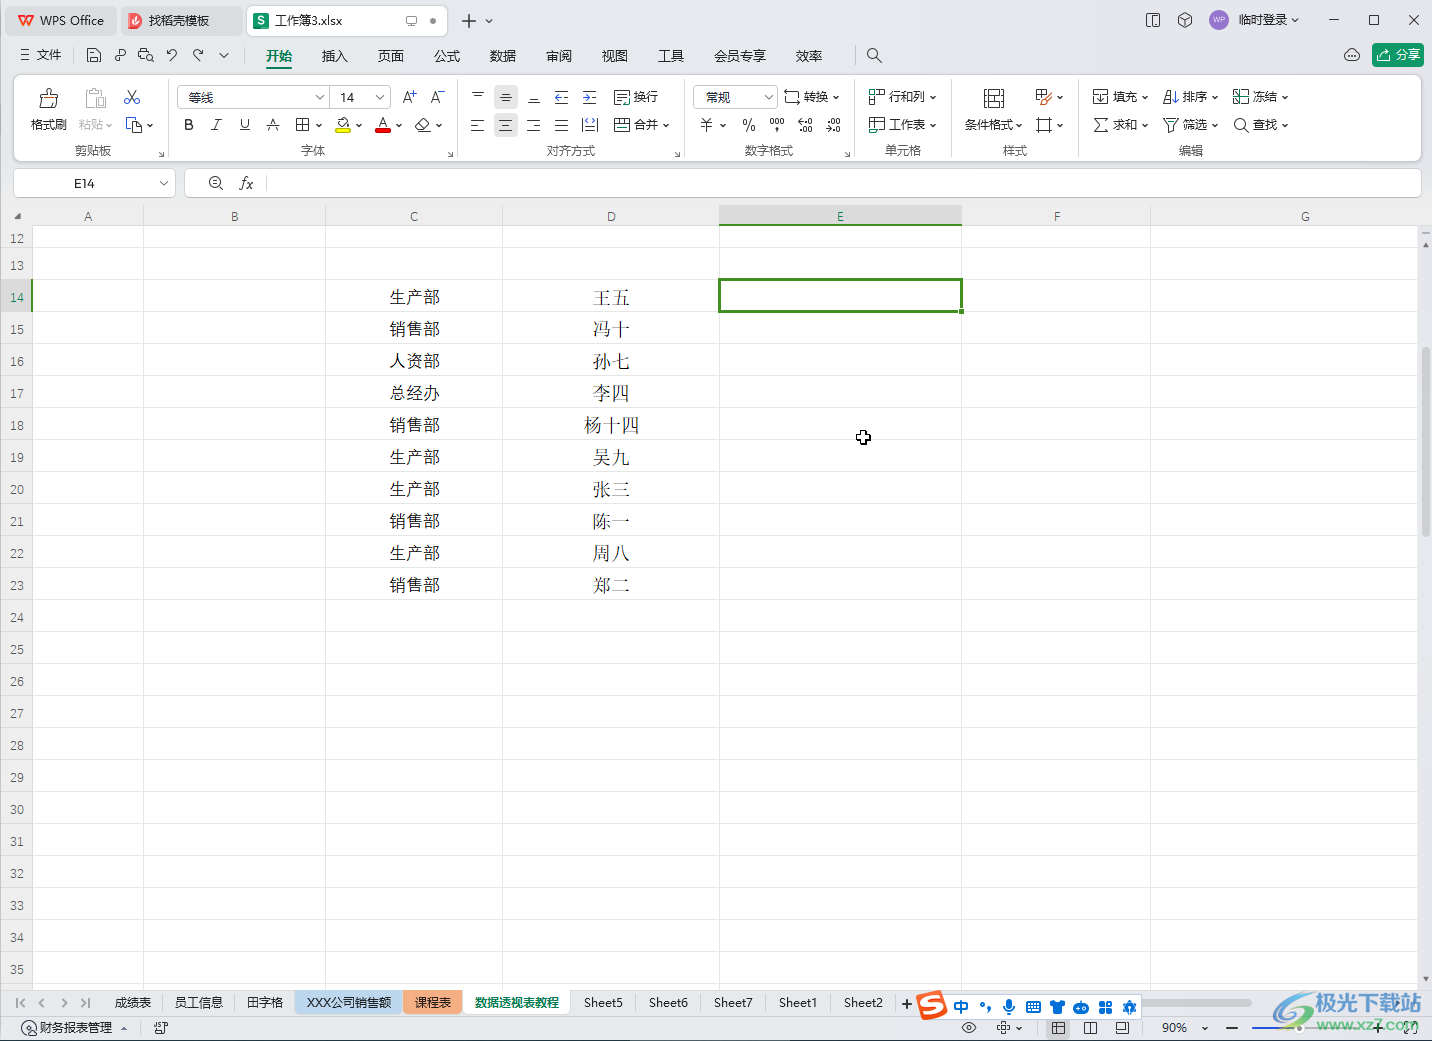Click the eraser clear icon

(x=423, y=125)
